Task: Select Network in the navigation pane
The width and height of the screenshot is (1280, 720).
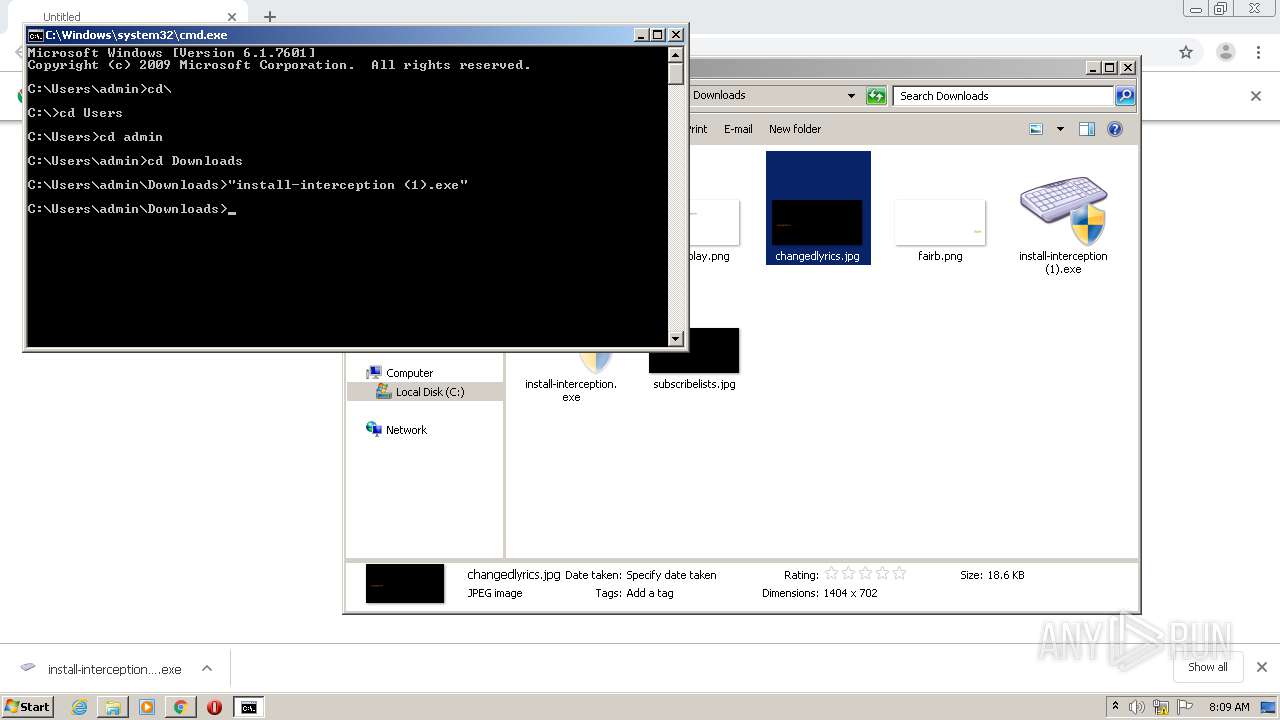Action: (406, 430)
